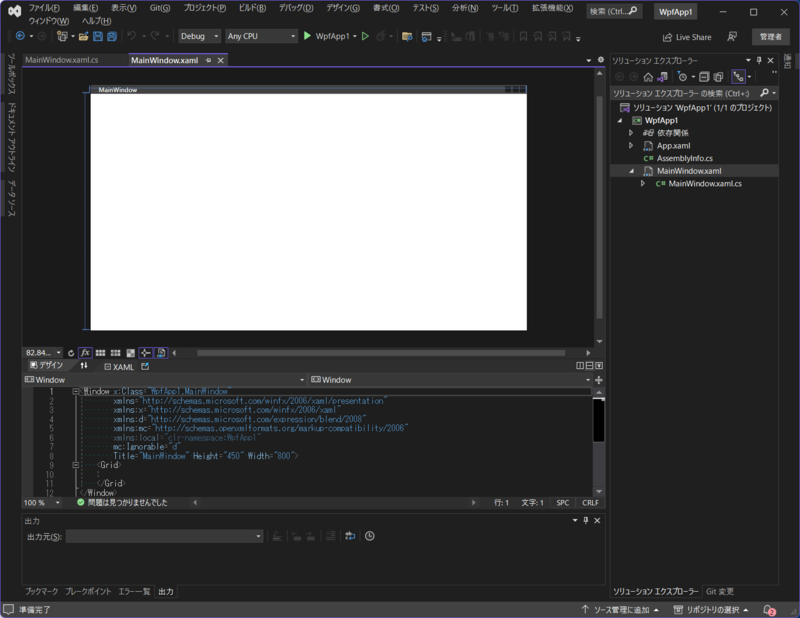The image size is (800, 618).
Task: Click the open file folder icon
Action: coord(84,36)
